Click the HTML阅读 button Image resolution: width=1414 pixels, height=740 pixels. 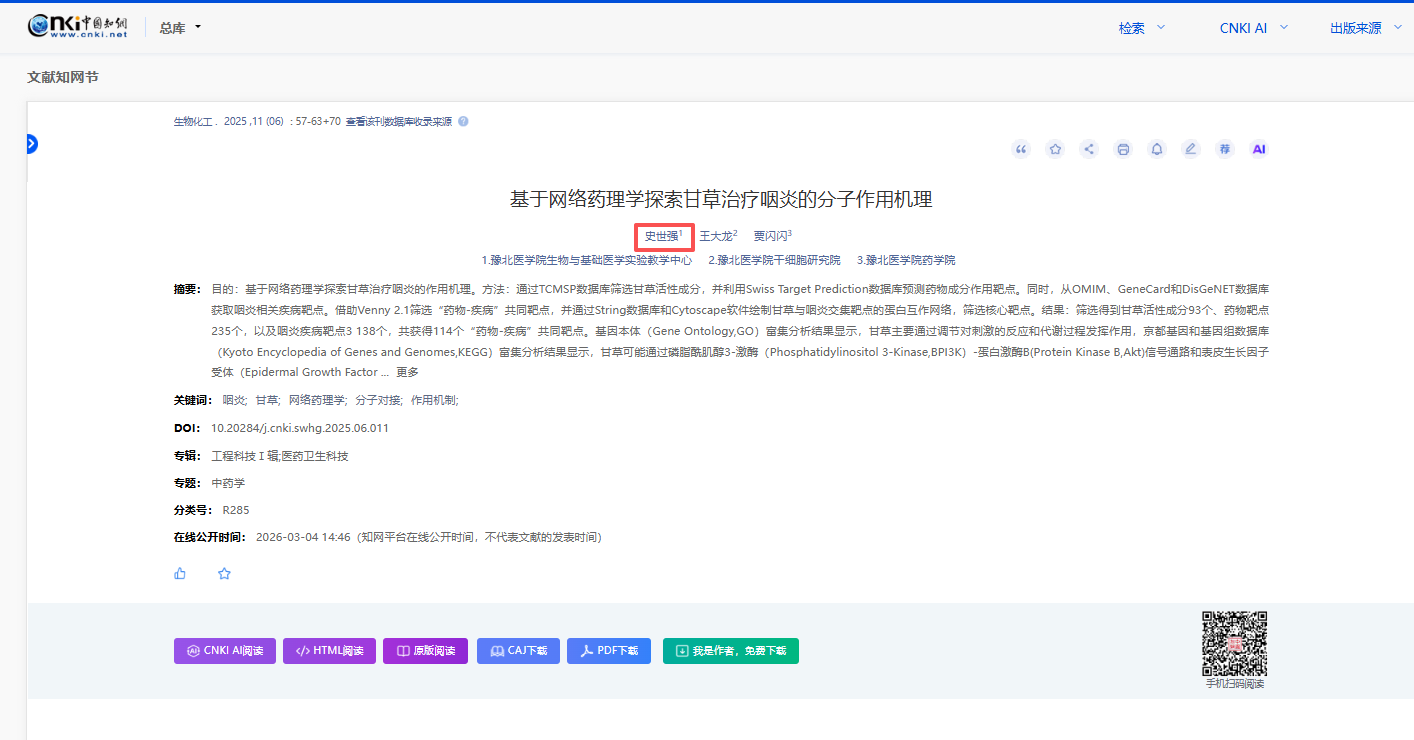[x=329, y=651]
